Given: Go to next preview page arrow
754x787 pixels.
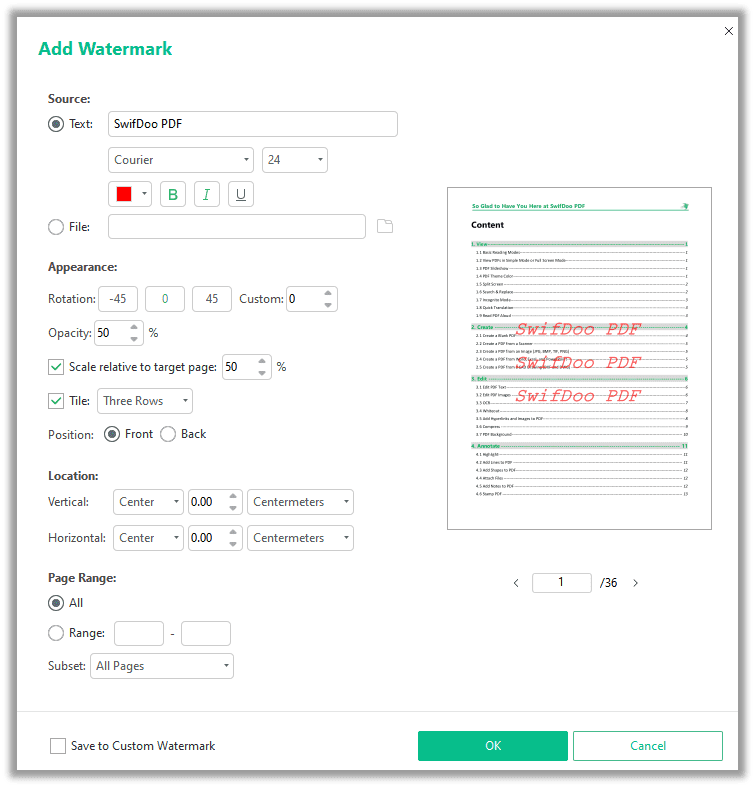Looking at the screenshot, I should tap(636, 583).
